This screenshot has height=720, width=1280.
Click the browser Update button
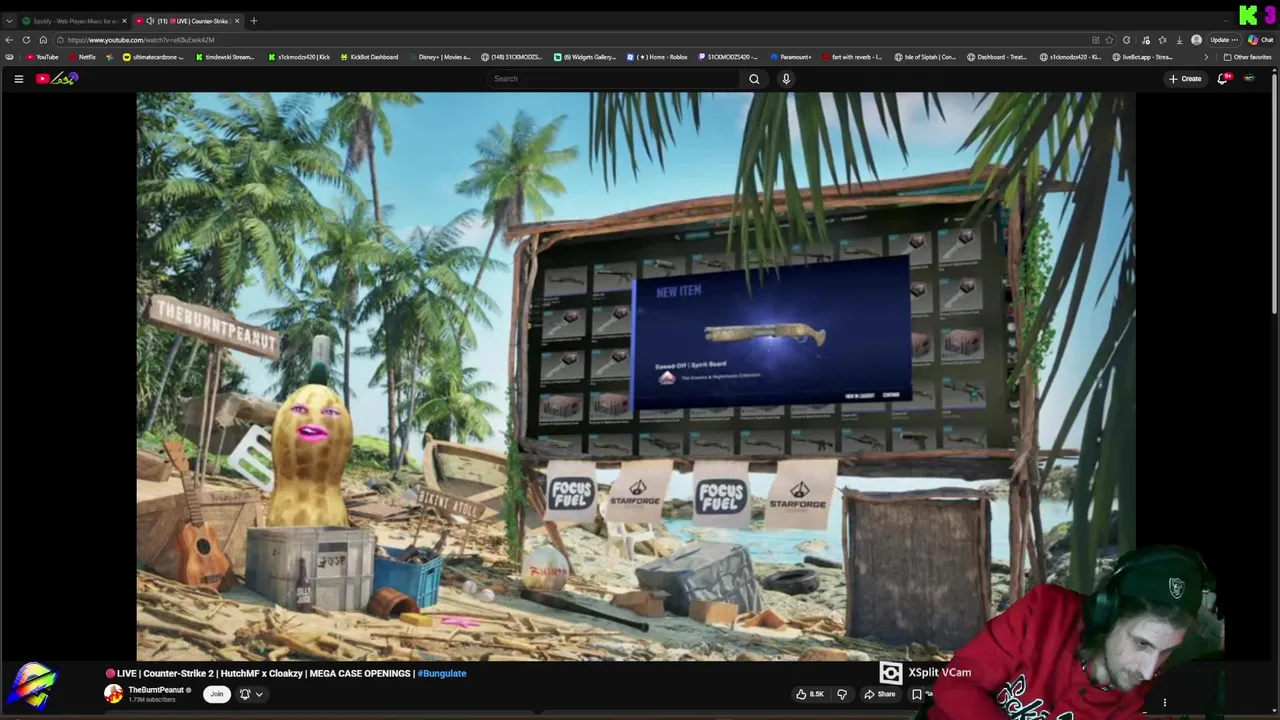pos(1224,40)
